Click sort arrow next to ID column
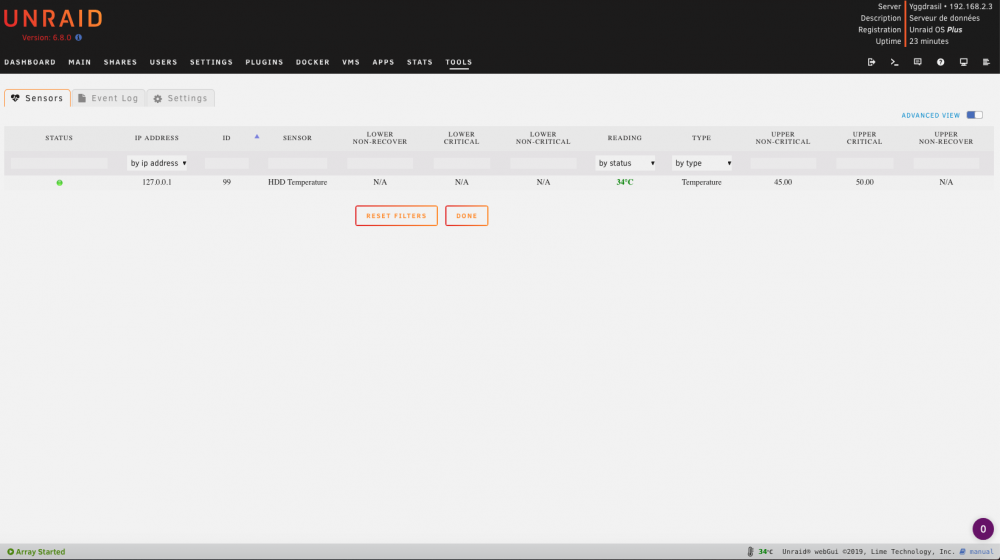The width and height of the screenshot is (1000, 560). (257, 136)
